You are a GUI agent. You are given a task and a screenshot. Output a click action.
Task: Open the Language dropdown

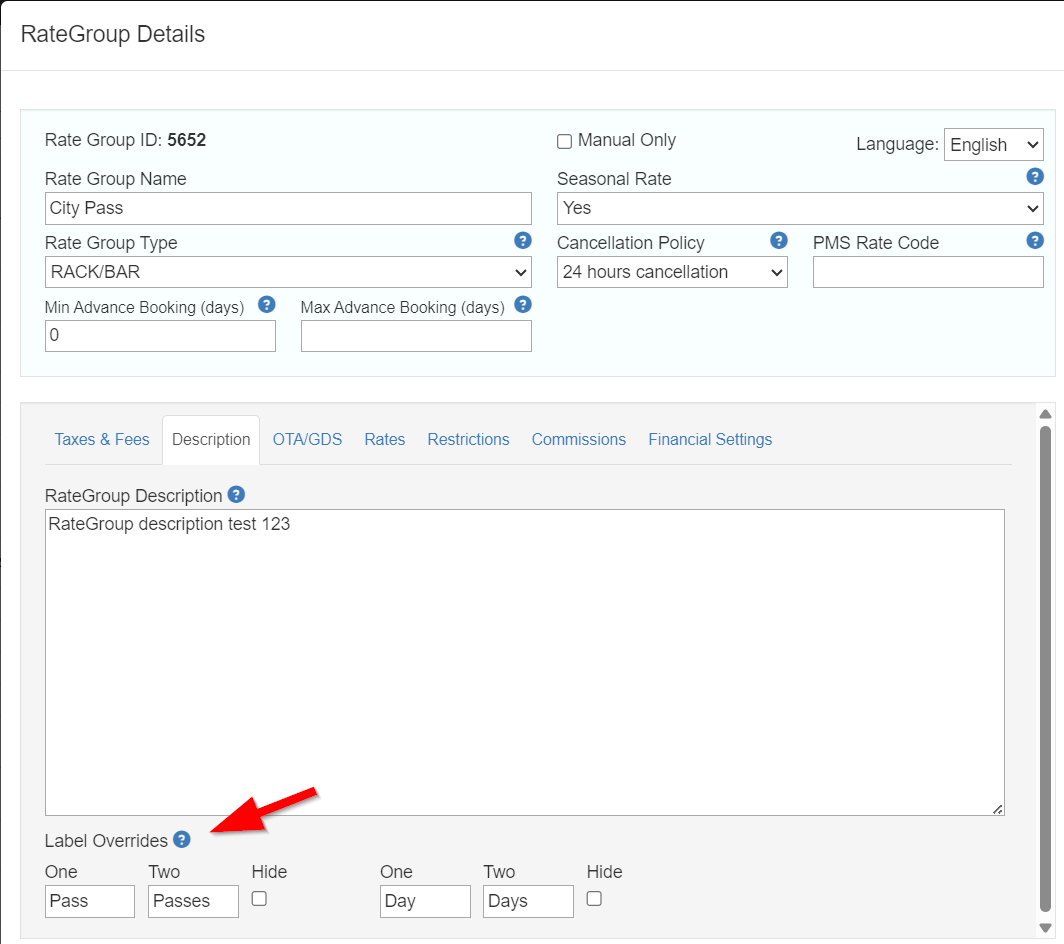coord(994,145)
